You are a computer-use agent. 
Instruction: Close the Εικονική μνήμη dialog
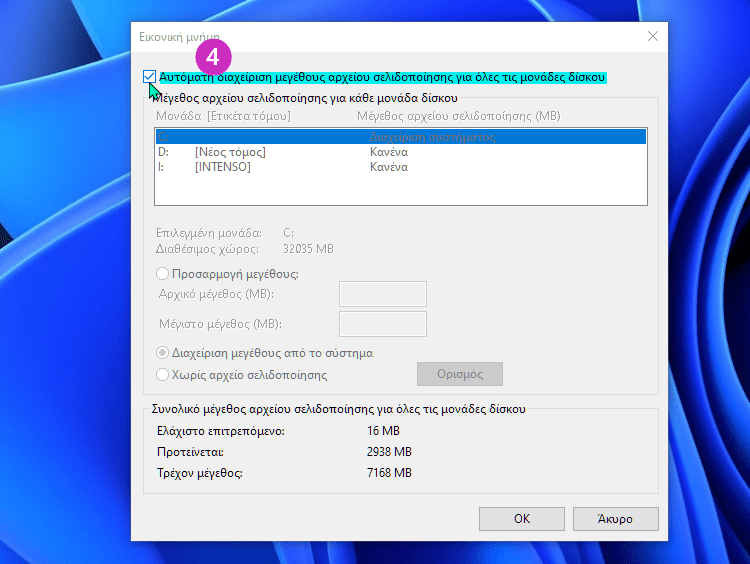pos(652,36)
